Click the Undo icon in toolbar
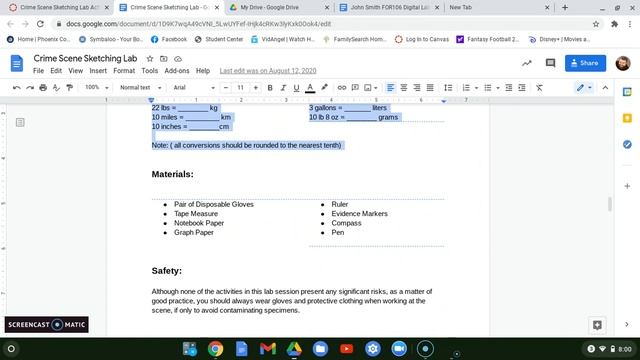Viewport: 640px width, 360px height. tap(17, 88)
